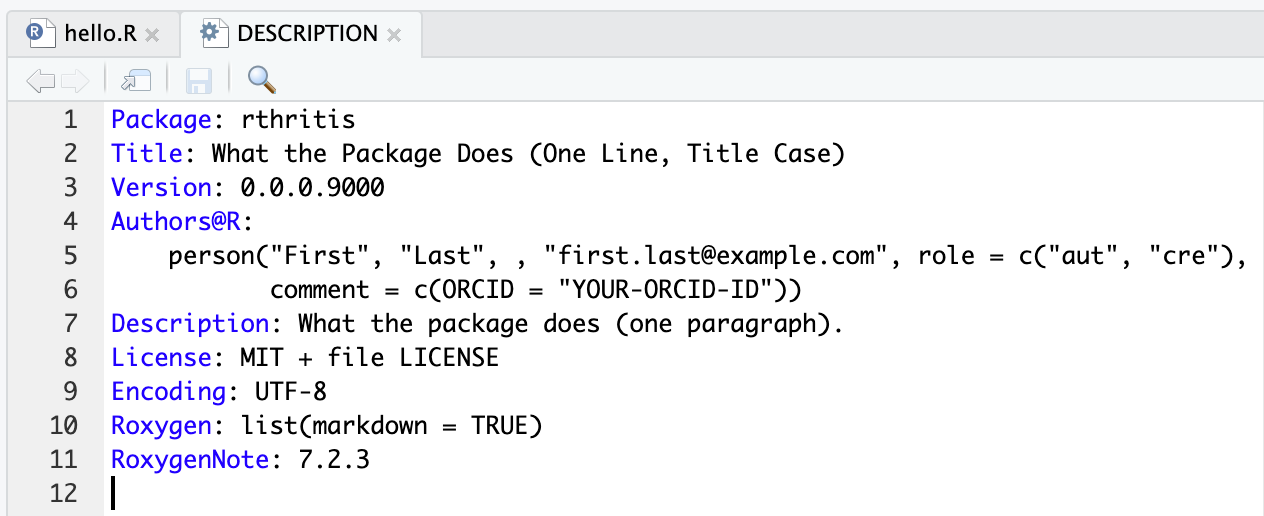Go forward to next source location
The height and width of the screenshot is (516, 1264).
coord(74,80)
